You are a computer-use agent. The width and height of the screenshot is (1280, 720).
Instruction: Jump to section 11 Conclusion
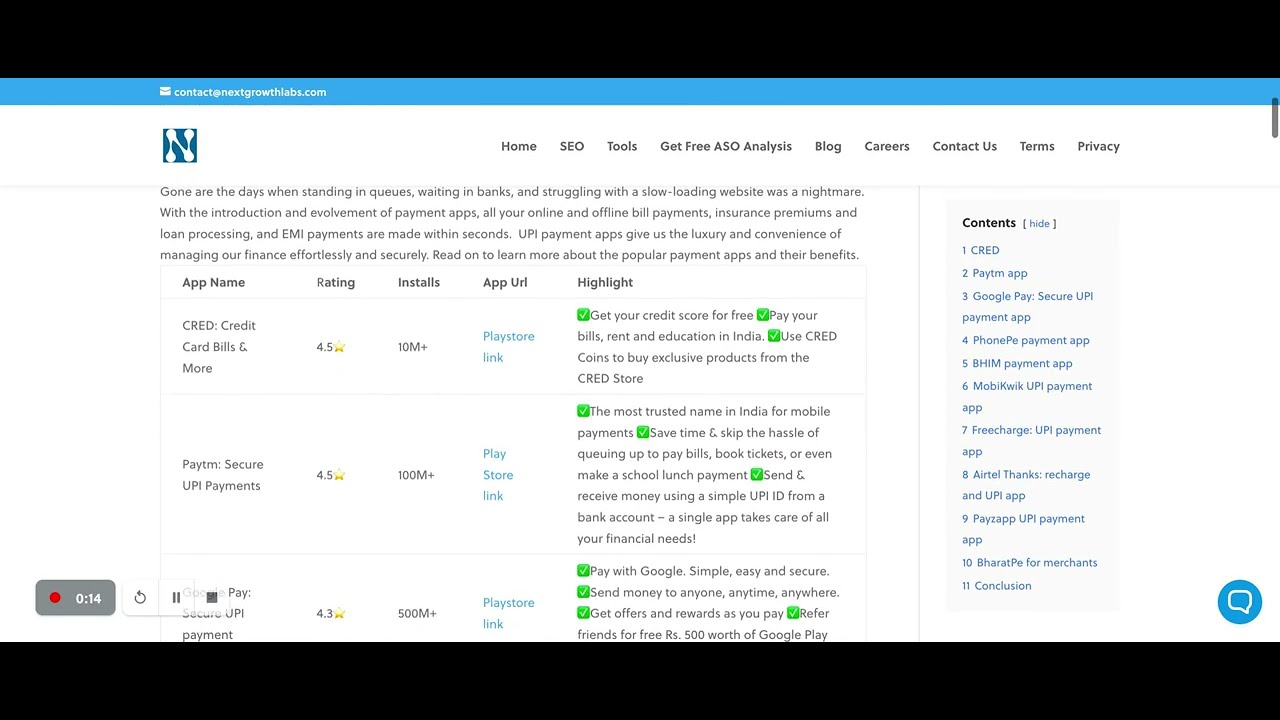[x=997, y=586]
